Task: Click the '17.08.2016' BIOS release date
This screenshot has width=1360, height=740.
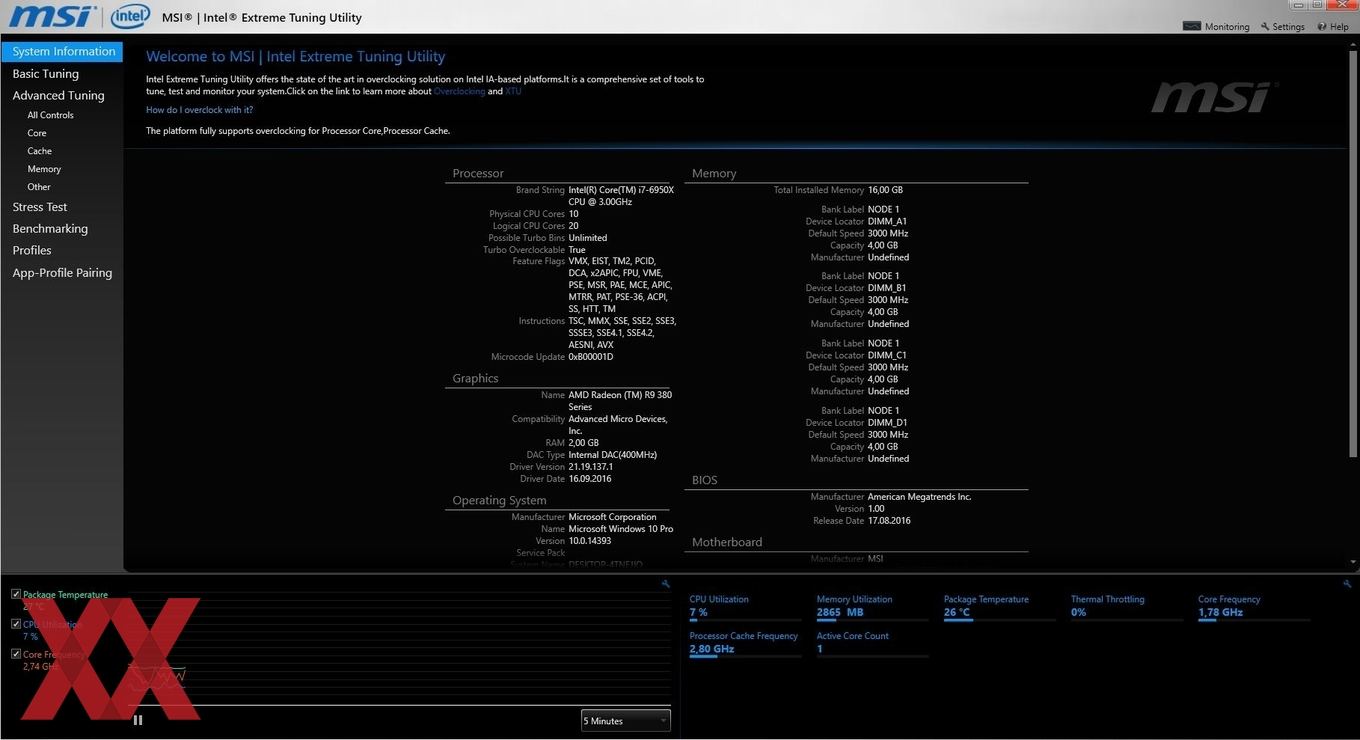Action: coord(889,521)
